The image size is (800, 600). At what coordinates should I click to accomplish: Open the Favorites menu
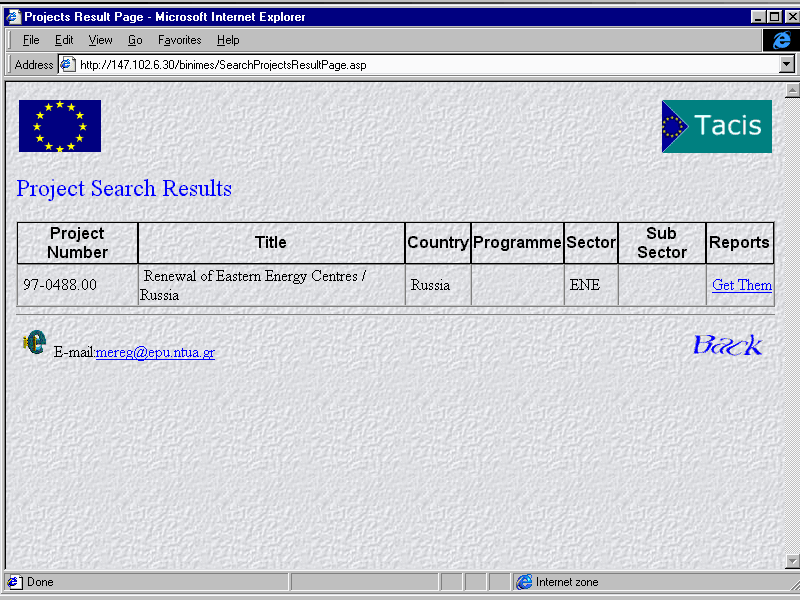(179, 40)
